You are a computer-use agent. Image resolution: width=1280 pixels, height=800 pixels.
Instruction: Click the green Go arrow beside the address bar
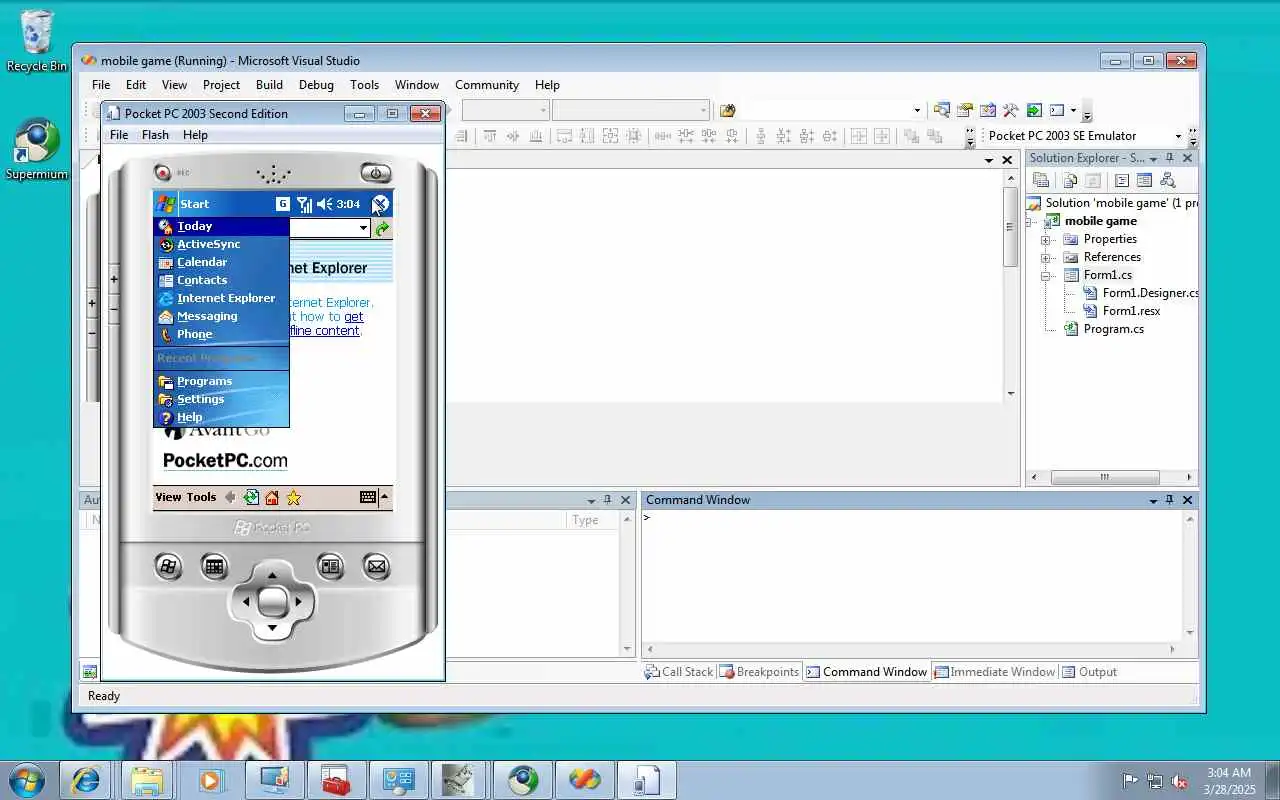(382, 228)
